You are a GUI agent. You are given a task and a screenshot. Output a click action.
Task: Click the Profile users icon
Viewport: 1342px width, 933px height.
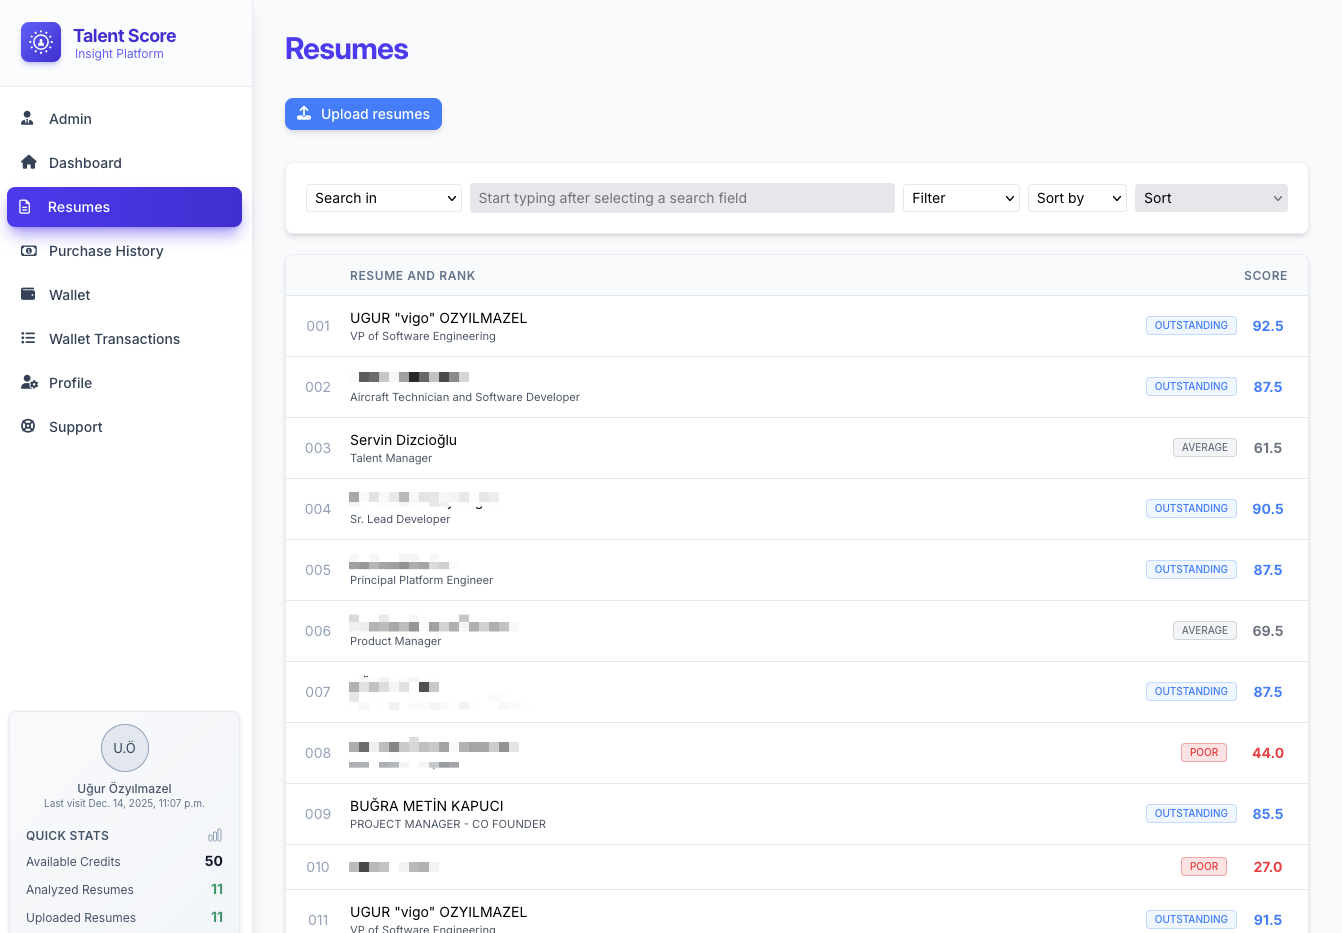coord(28,382)
